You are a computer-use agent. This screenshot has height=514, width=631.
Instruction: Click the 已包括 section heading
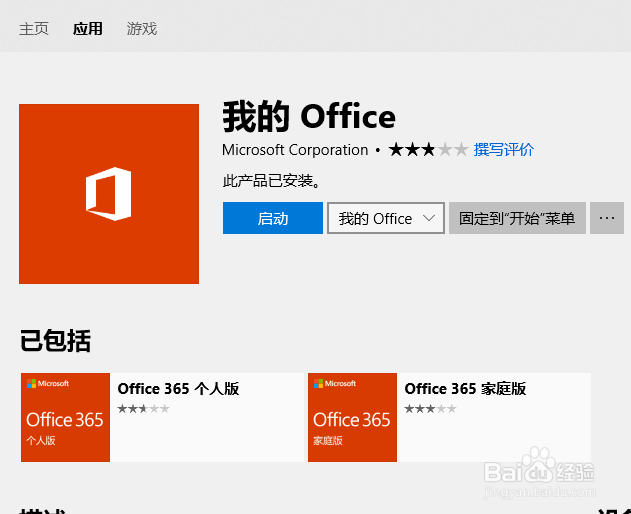55,341
